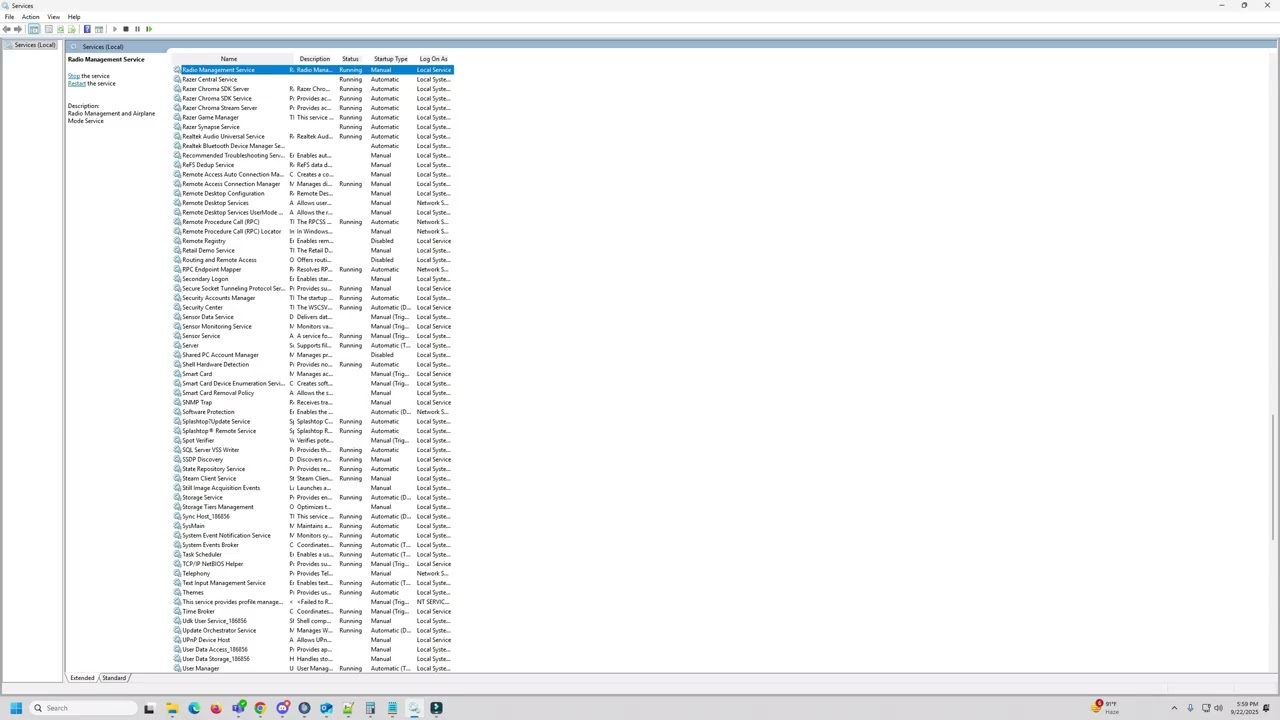Sort by the Log On As column header

pyautogui.click(x=433, y=59)
